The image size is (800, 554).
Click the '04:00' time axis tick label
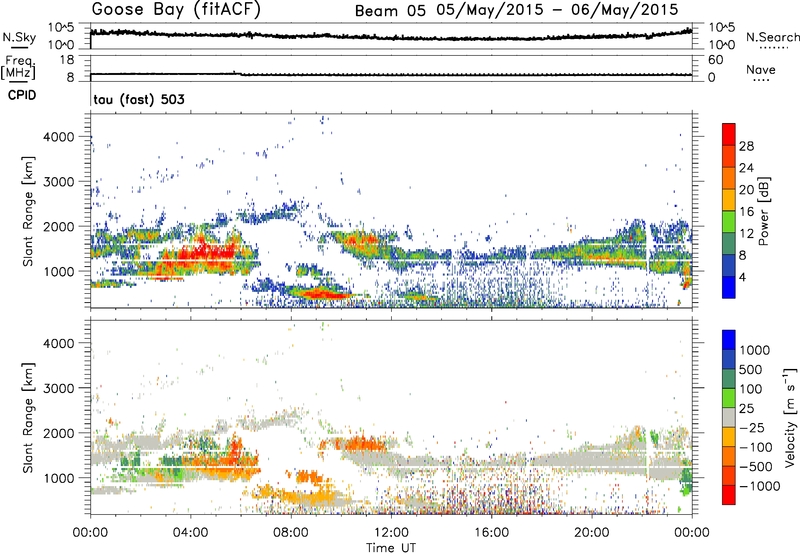191,533
